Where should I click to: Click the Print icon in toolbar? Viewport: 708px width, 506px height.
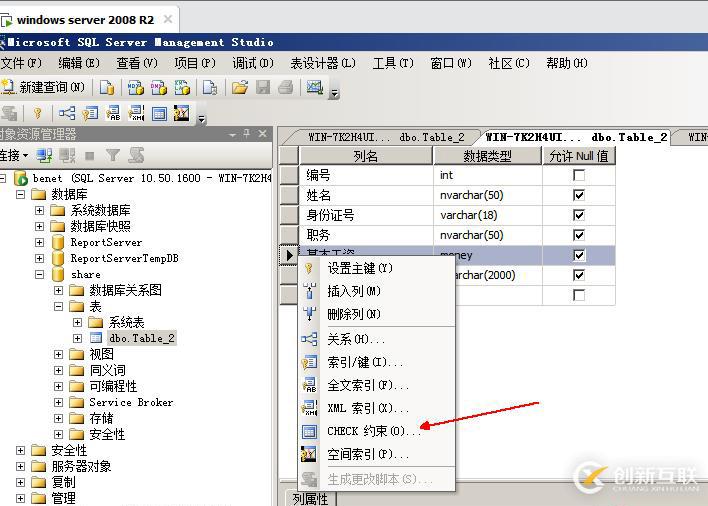[286, 87]
